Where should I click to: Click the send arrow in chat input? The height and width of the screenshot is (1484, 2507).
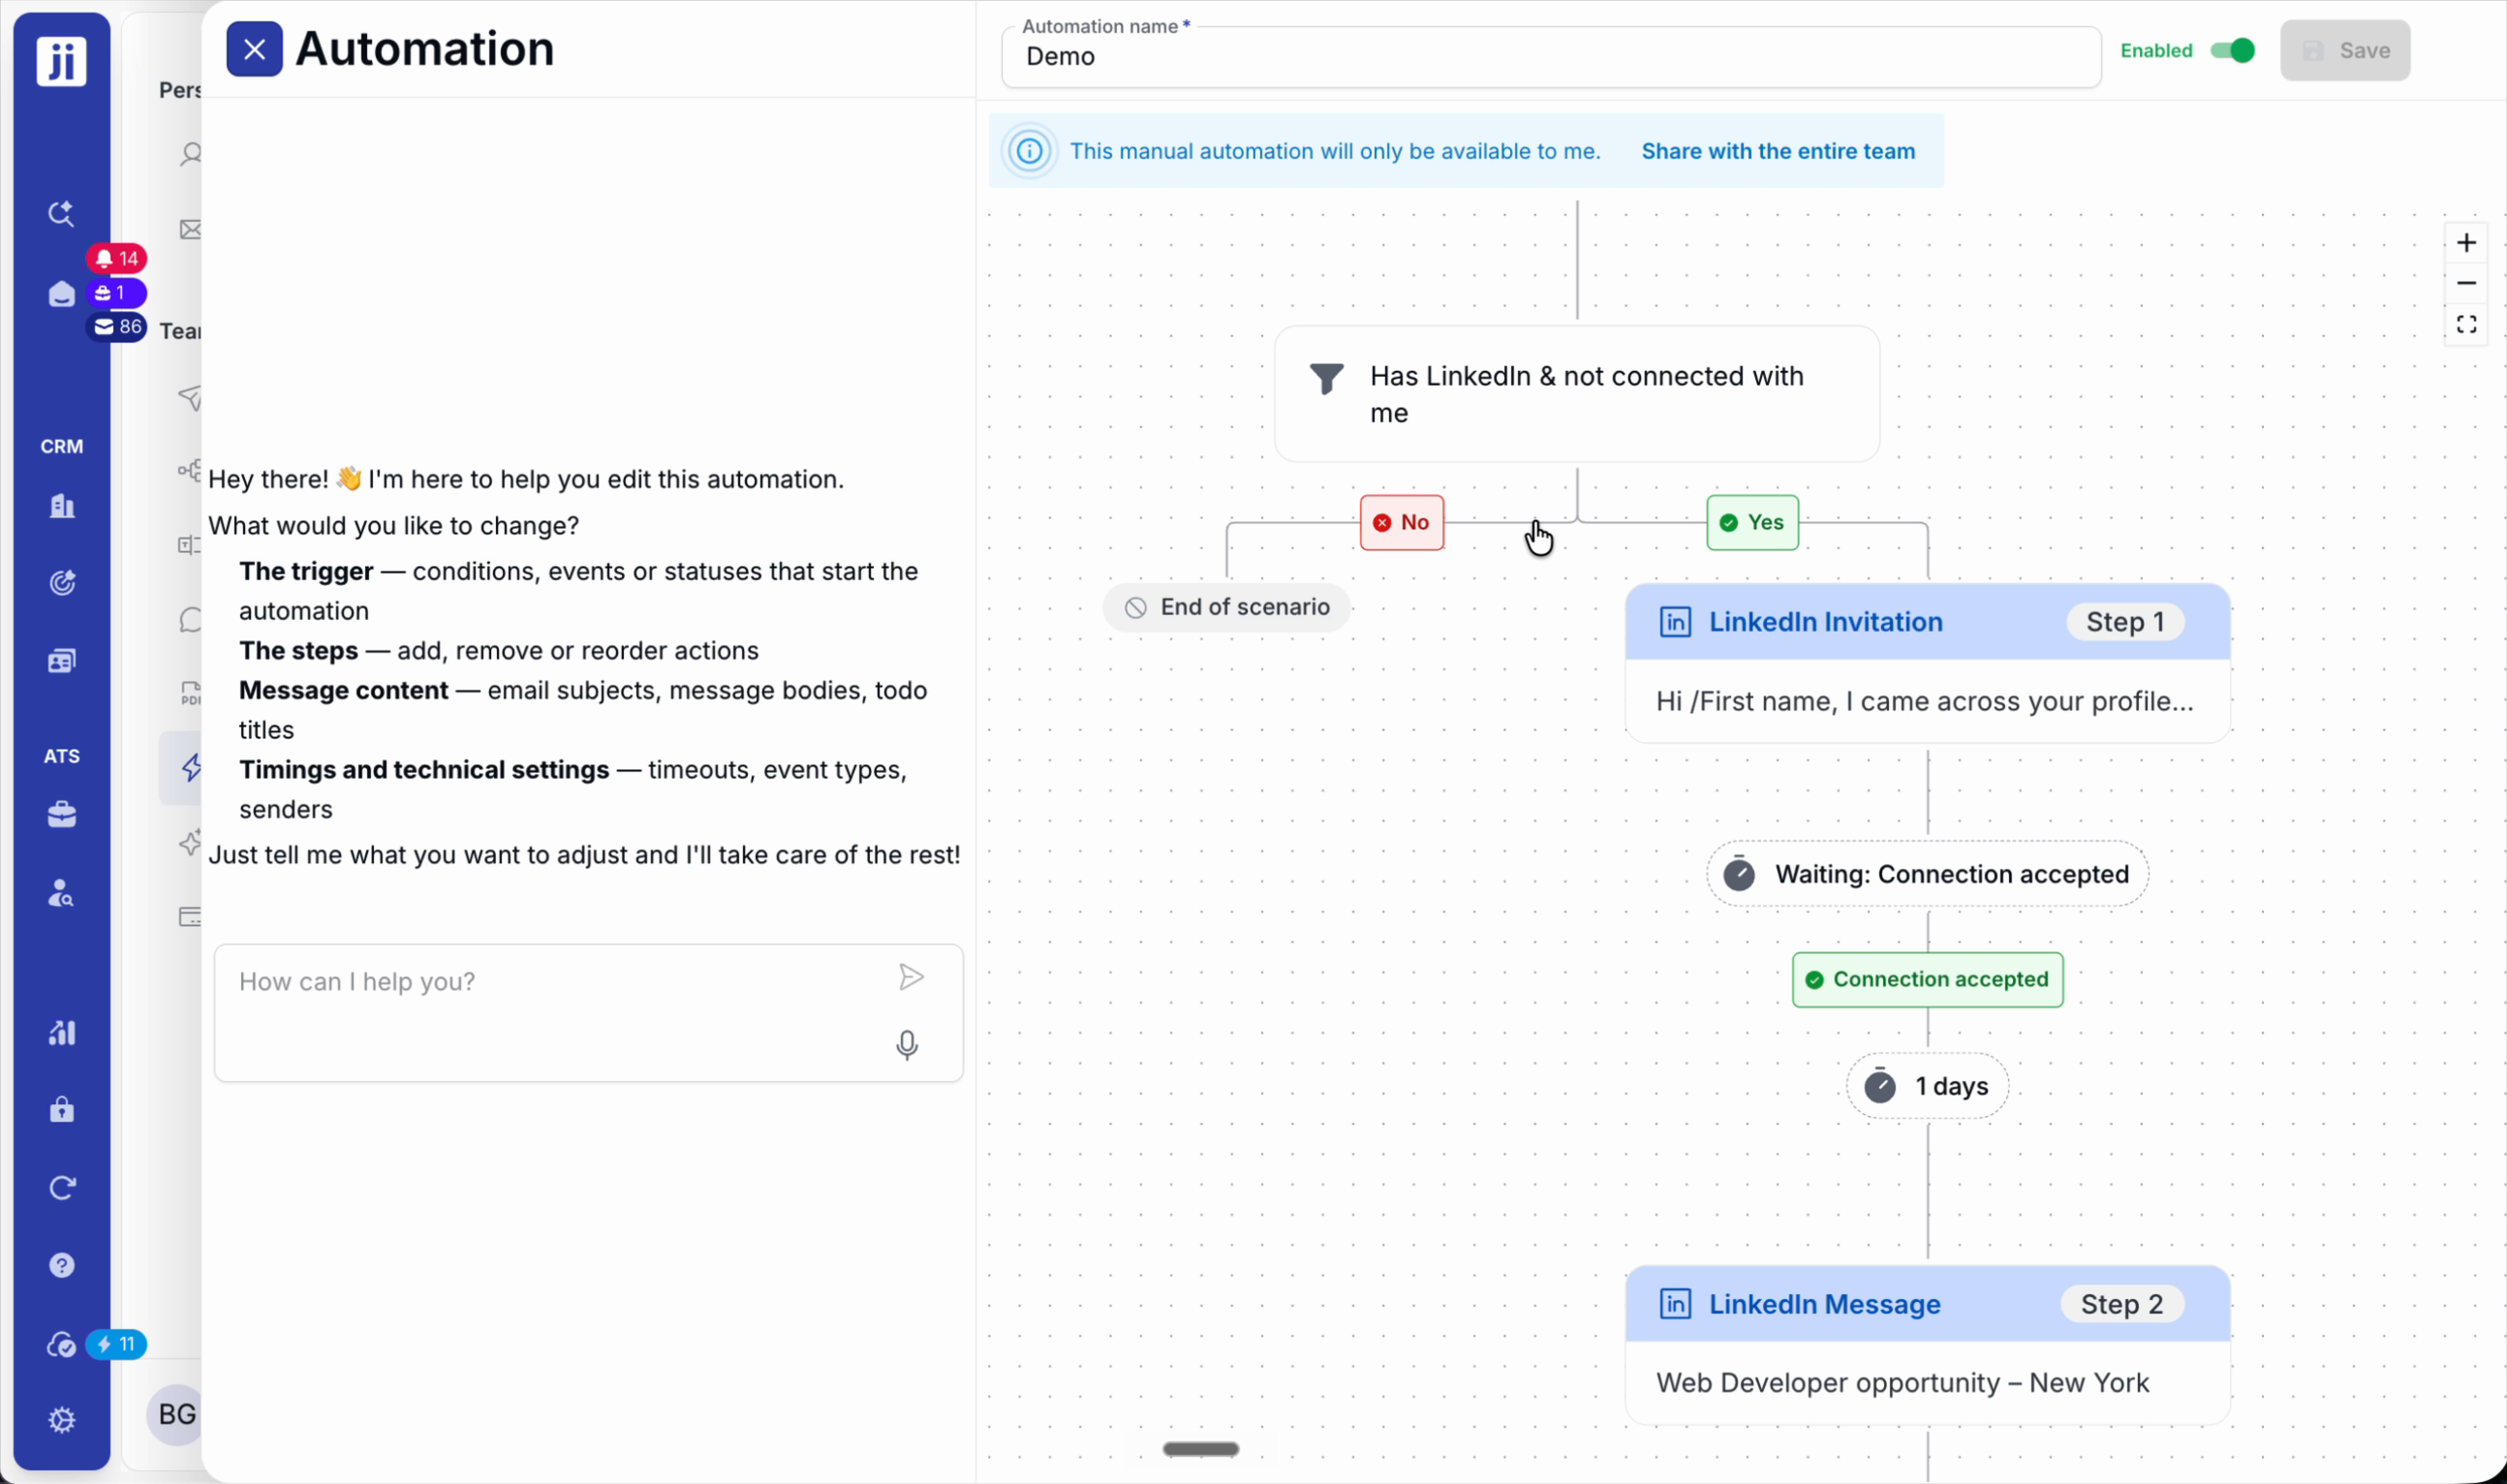pyautogui.click(x=910, y=977)
